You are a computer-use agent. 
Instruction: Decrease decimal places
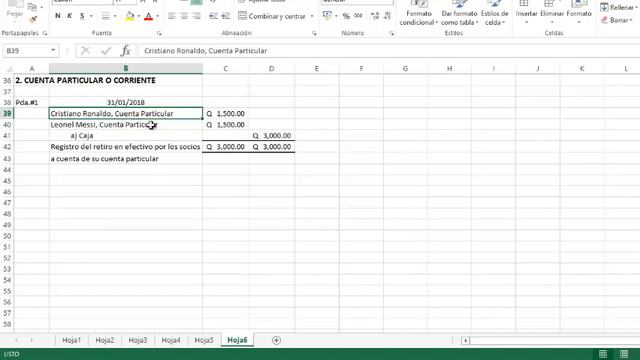tap(387, 16)
